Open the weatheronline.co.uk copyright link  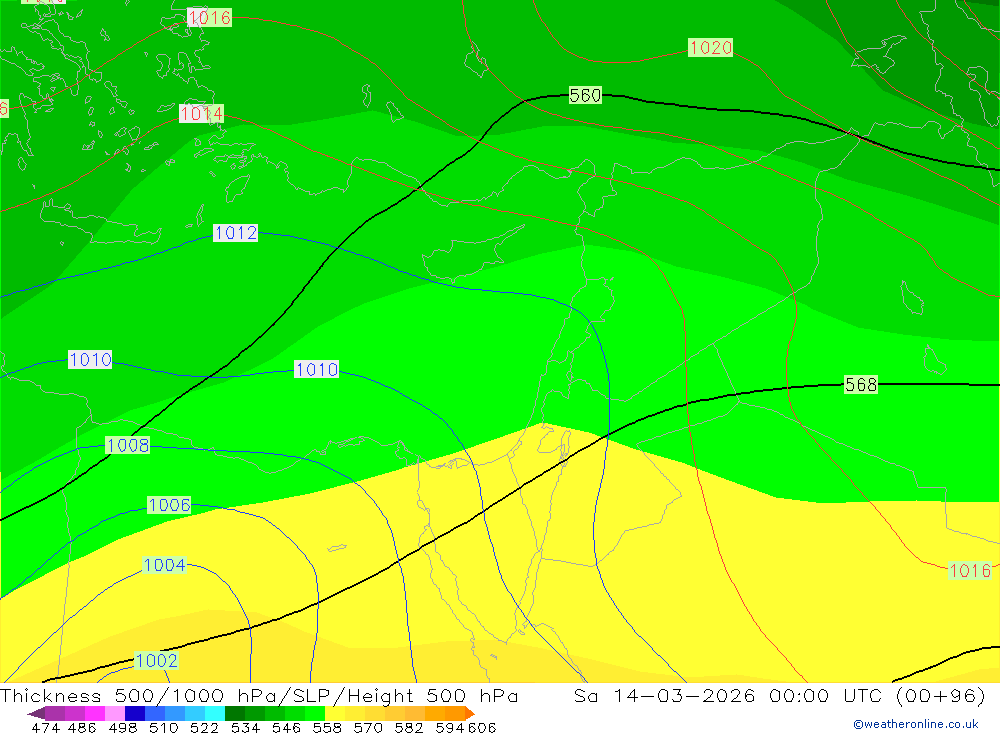click(x=916, y=724)
